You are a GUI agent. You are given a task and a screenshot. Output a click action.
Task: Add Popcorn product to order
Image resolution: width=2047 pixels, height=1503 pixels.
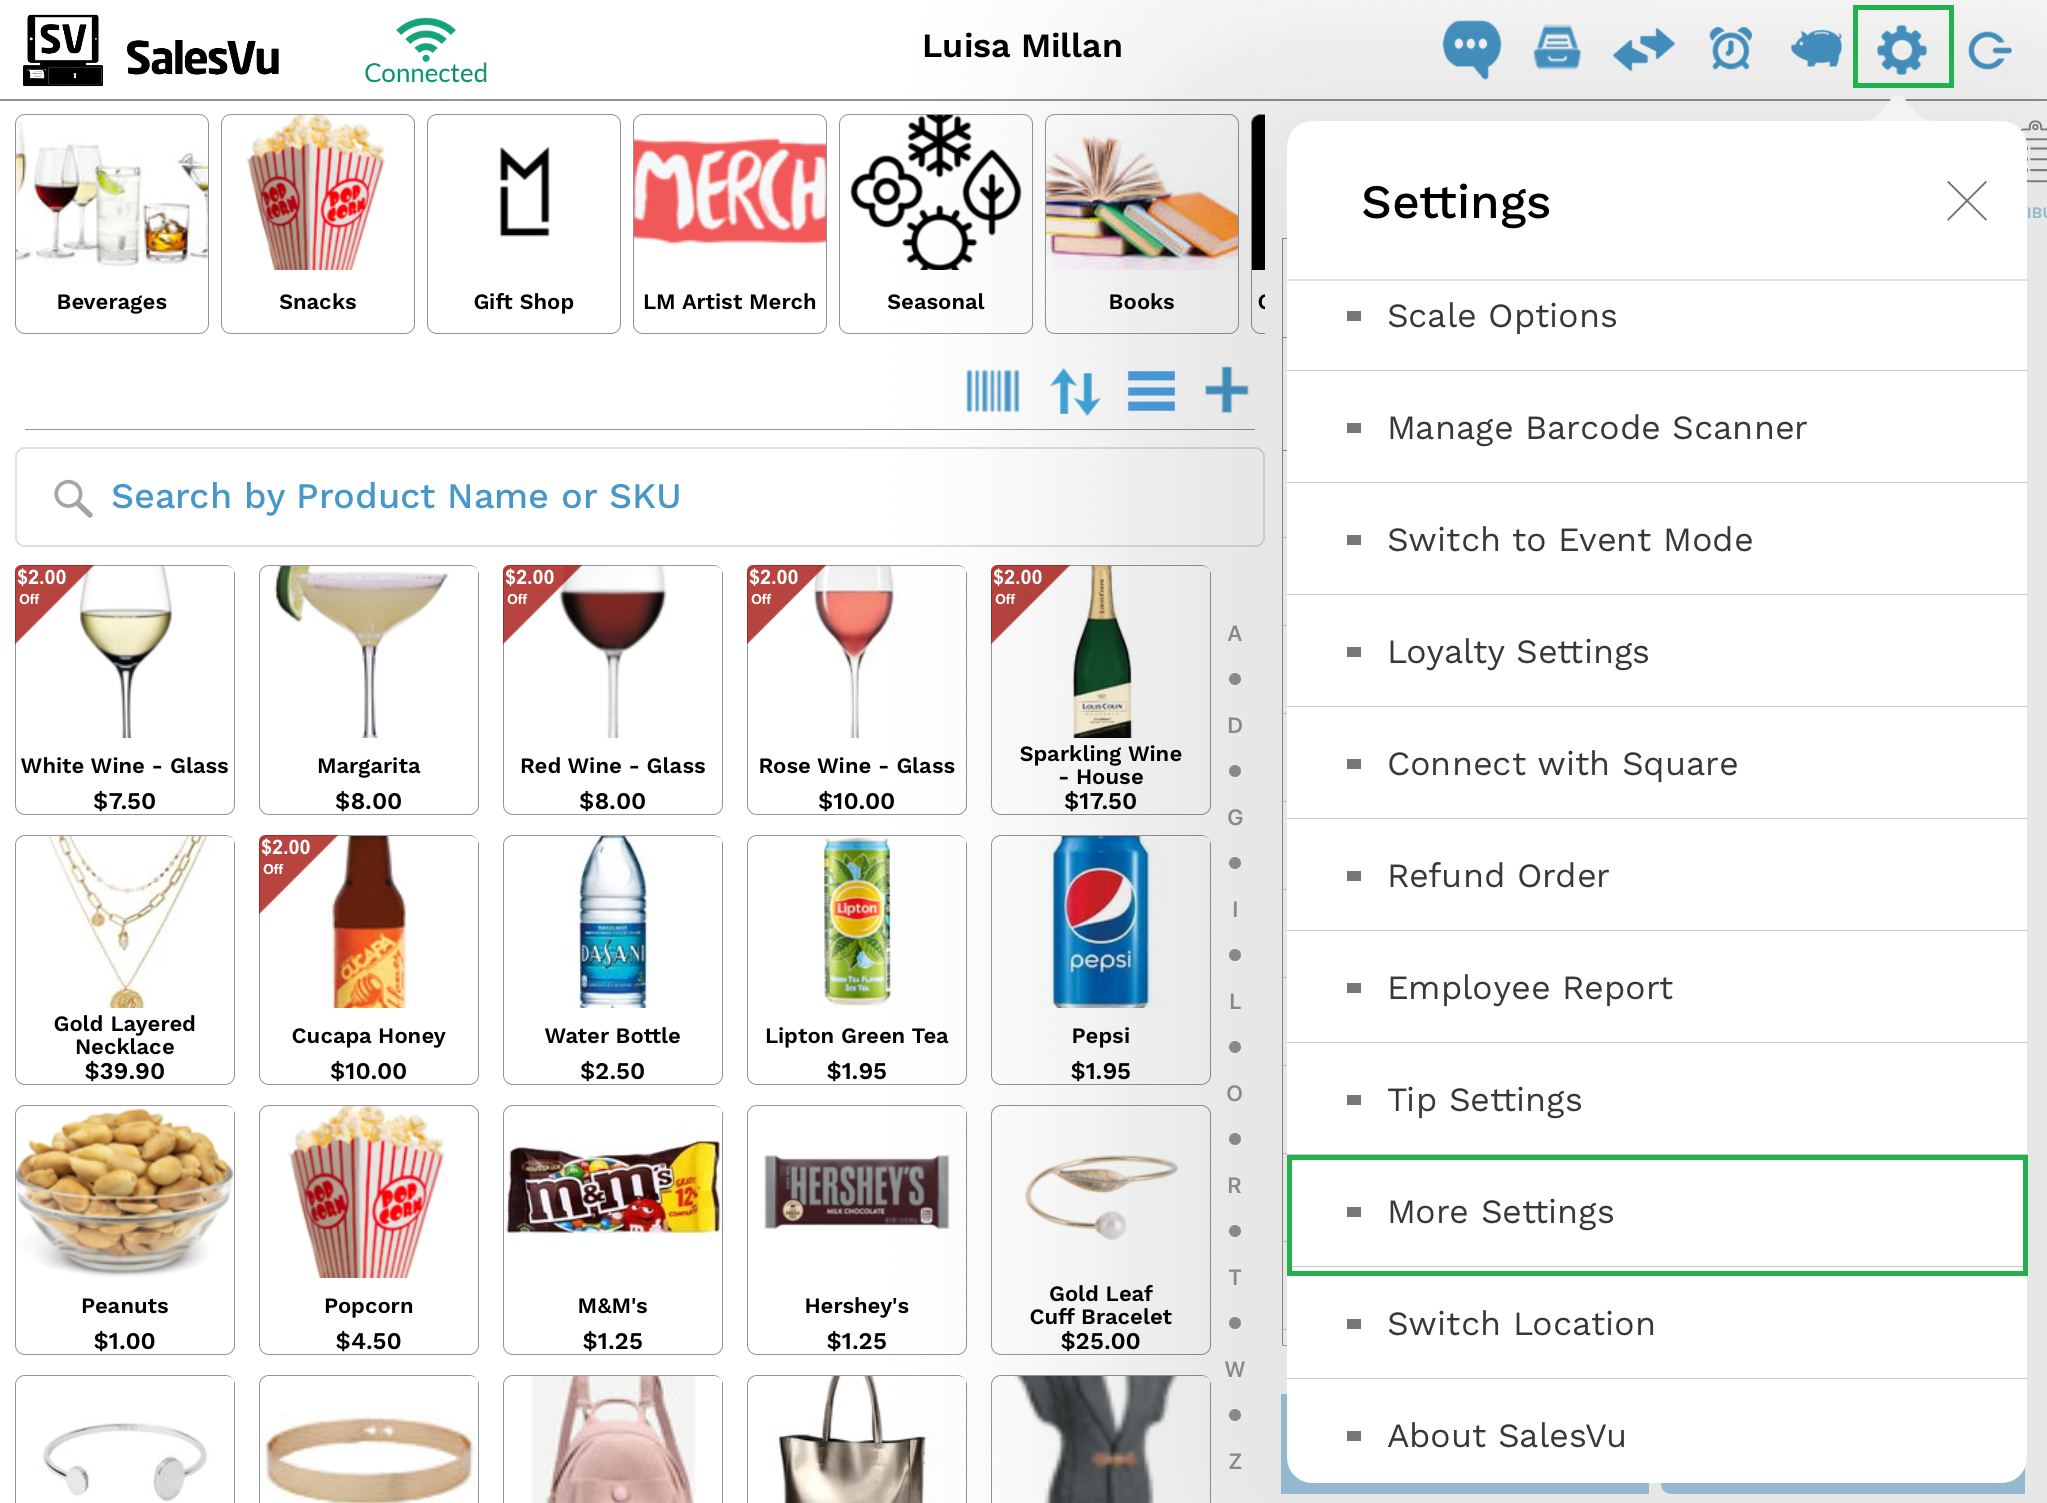[369, 1230]
